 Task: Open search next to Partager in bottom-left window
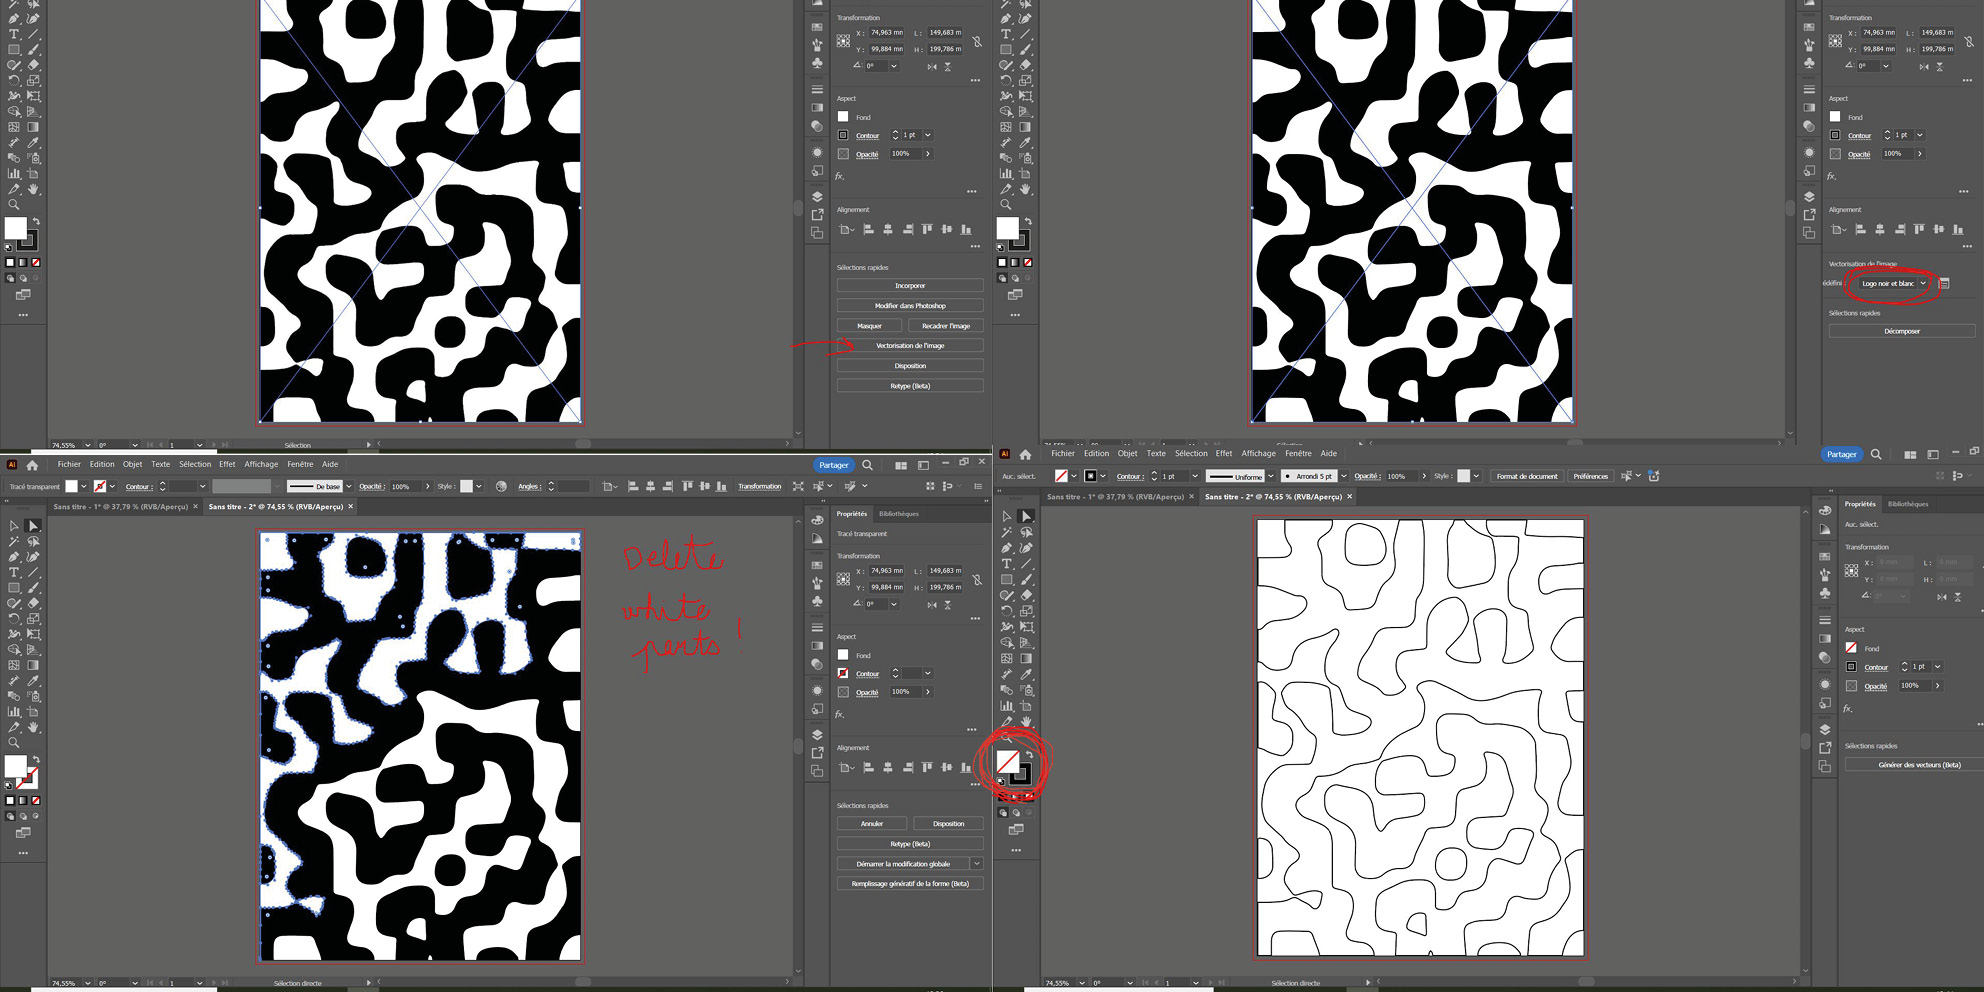(867, 465)
